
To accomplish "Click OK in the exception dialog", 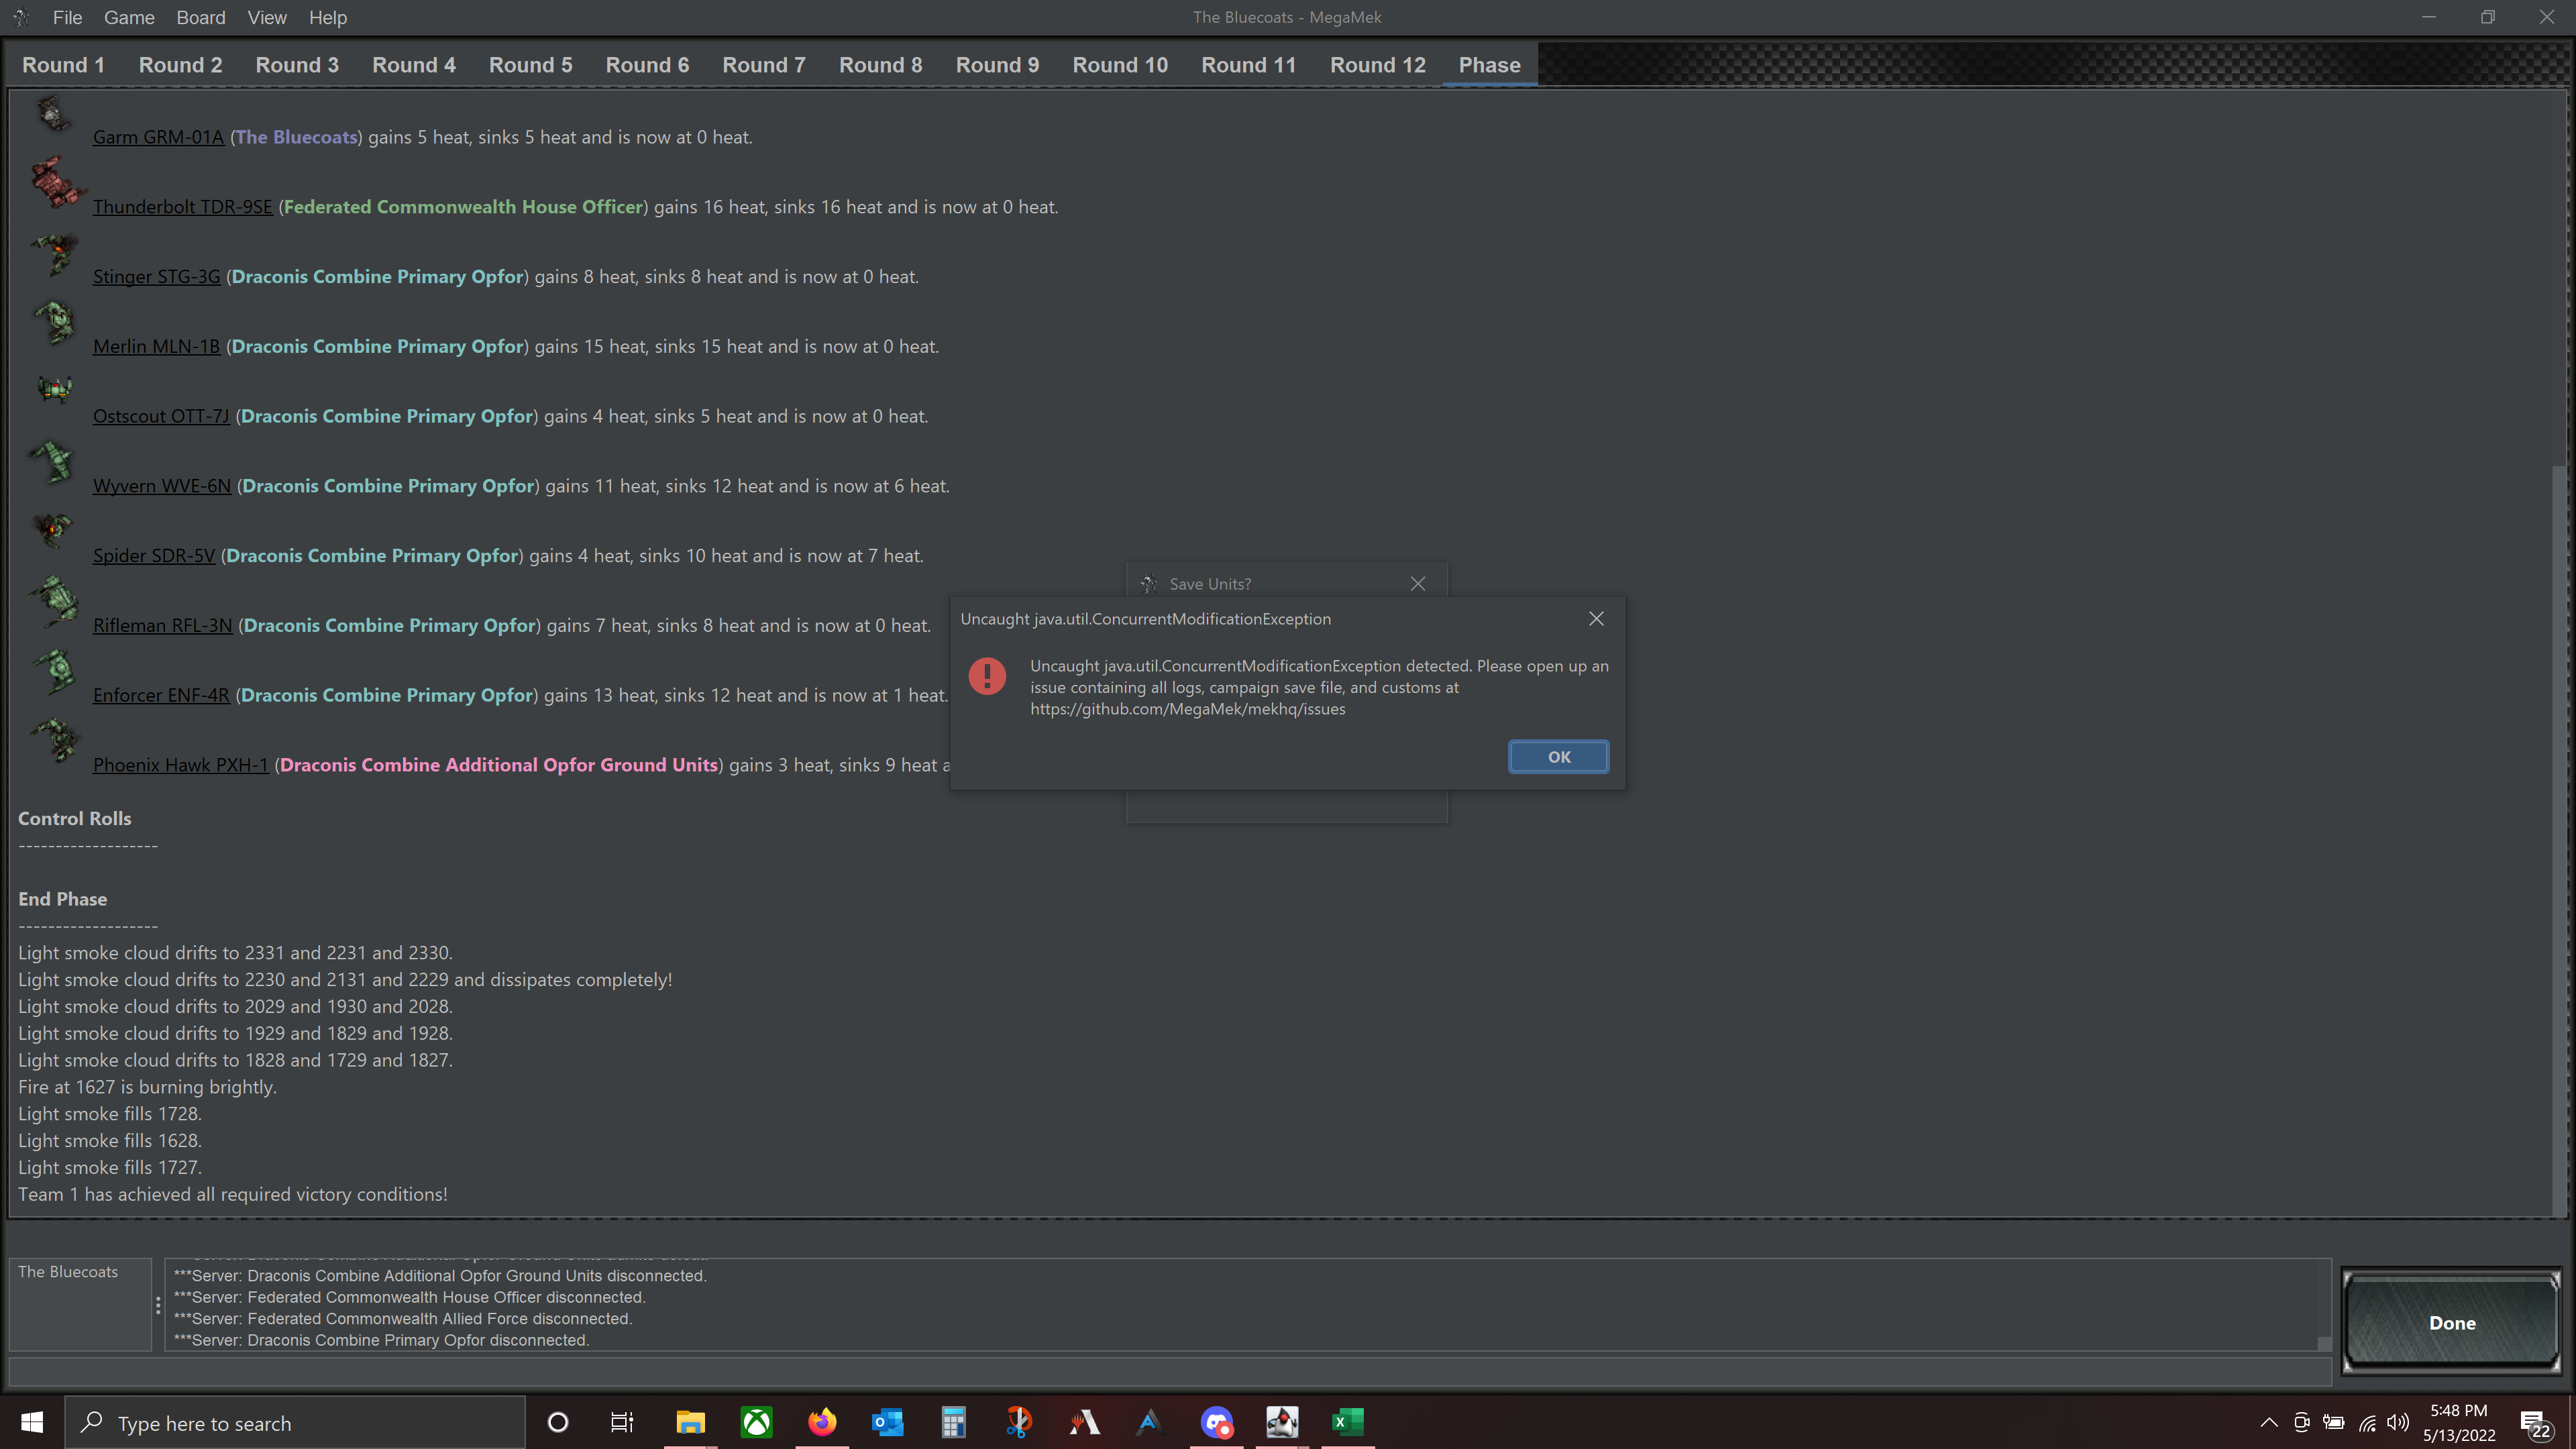I will click(x=1558, y=757).
